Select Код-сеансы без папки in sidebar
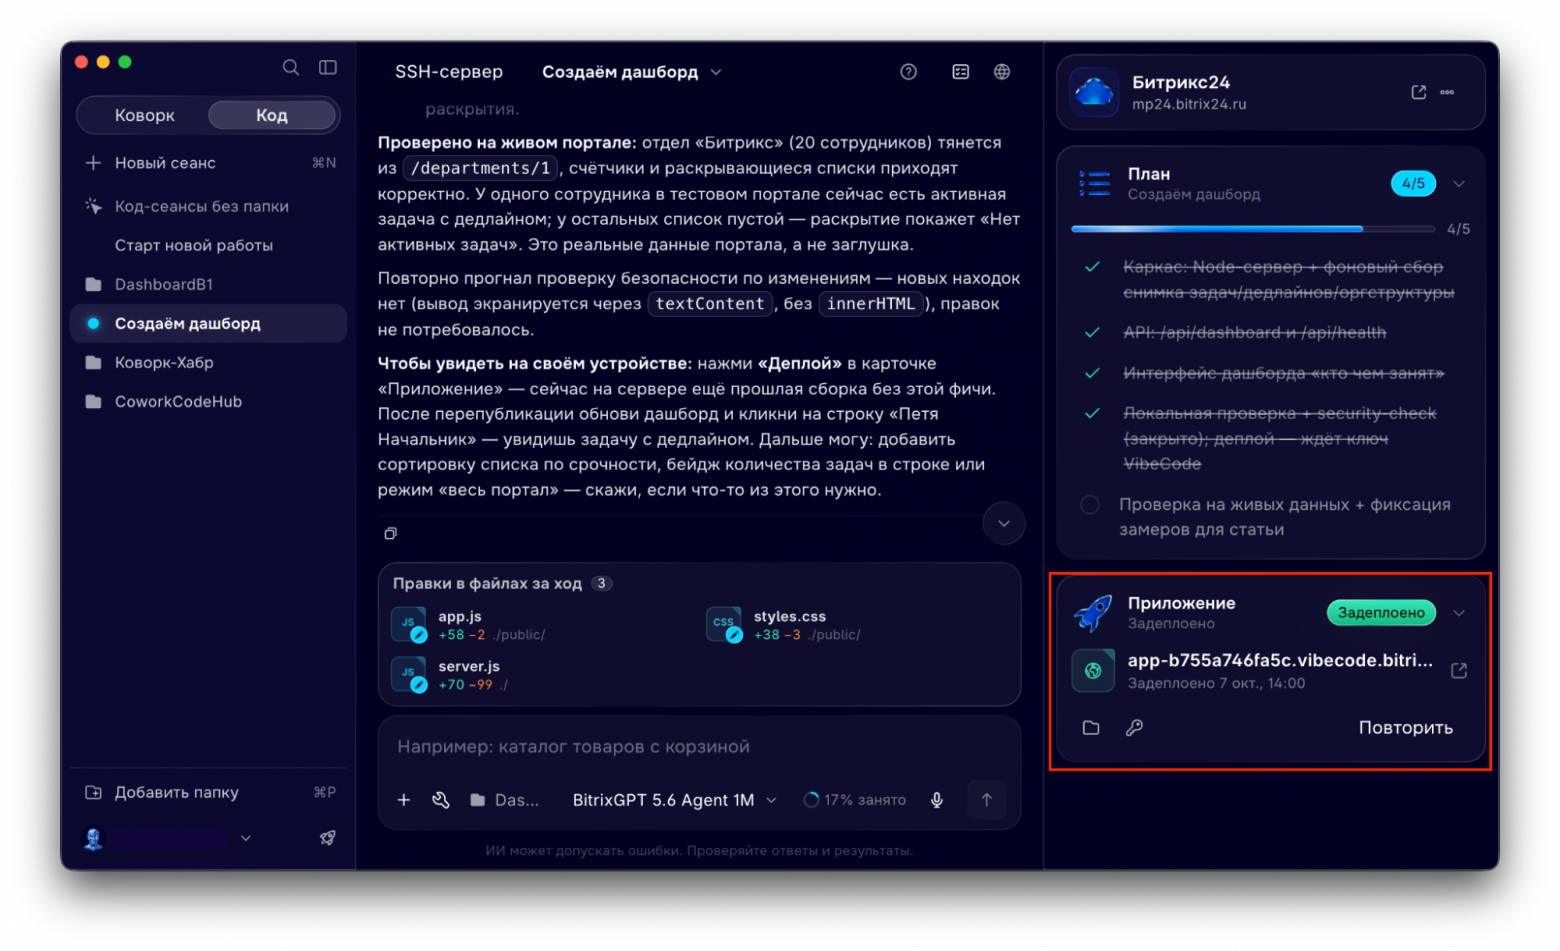 point(208,206)
